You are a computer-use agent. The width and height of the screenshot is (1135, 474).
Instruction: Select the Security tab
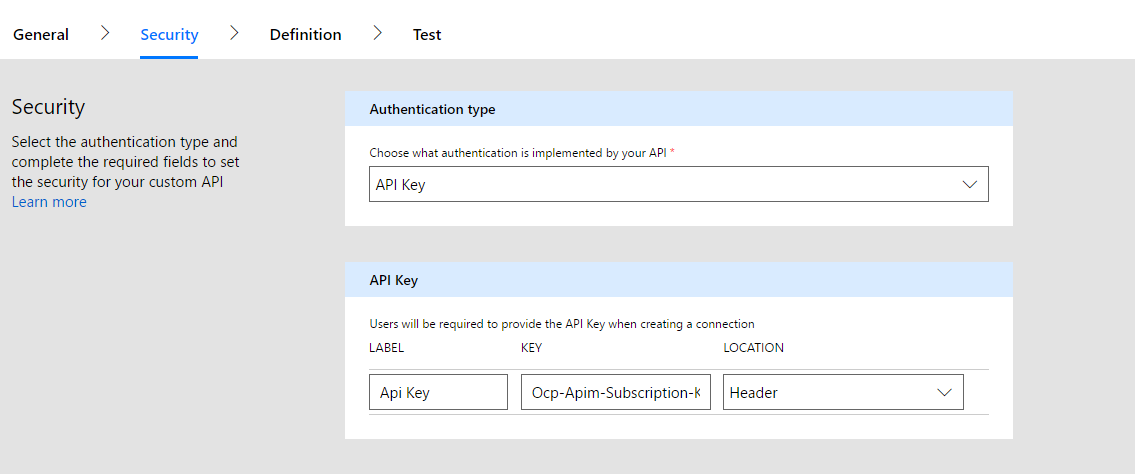click(x=169, y=35)
